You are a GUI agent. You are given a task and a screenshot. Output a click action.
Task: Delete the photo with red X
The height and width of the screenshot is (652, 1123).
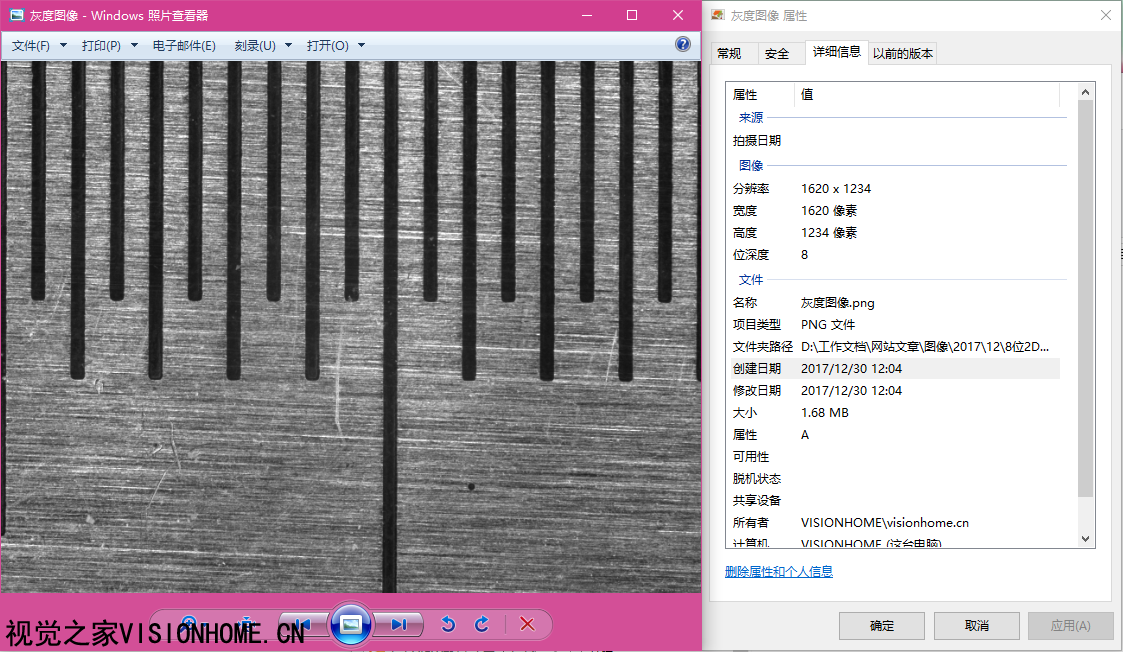click(x=527, y=625)
